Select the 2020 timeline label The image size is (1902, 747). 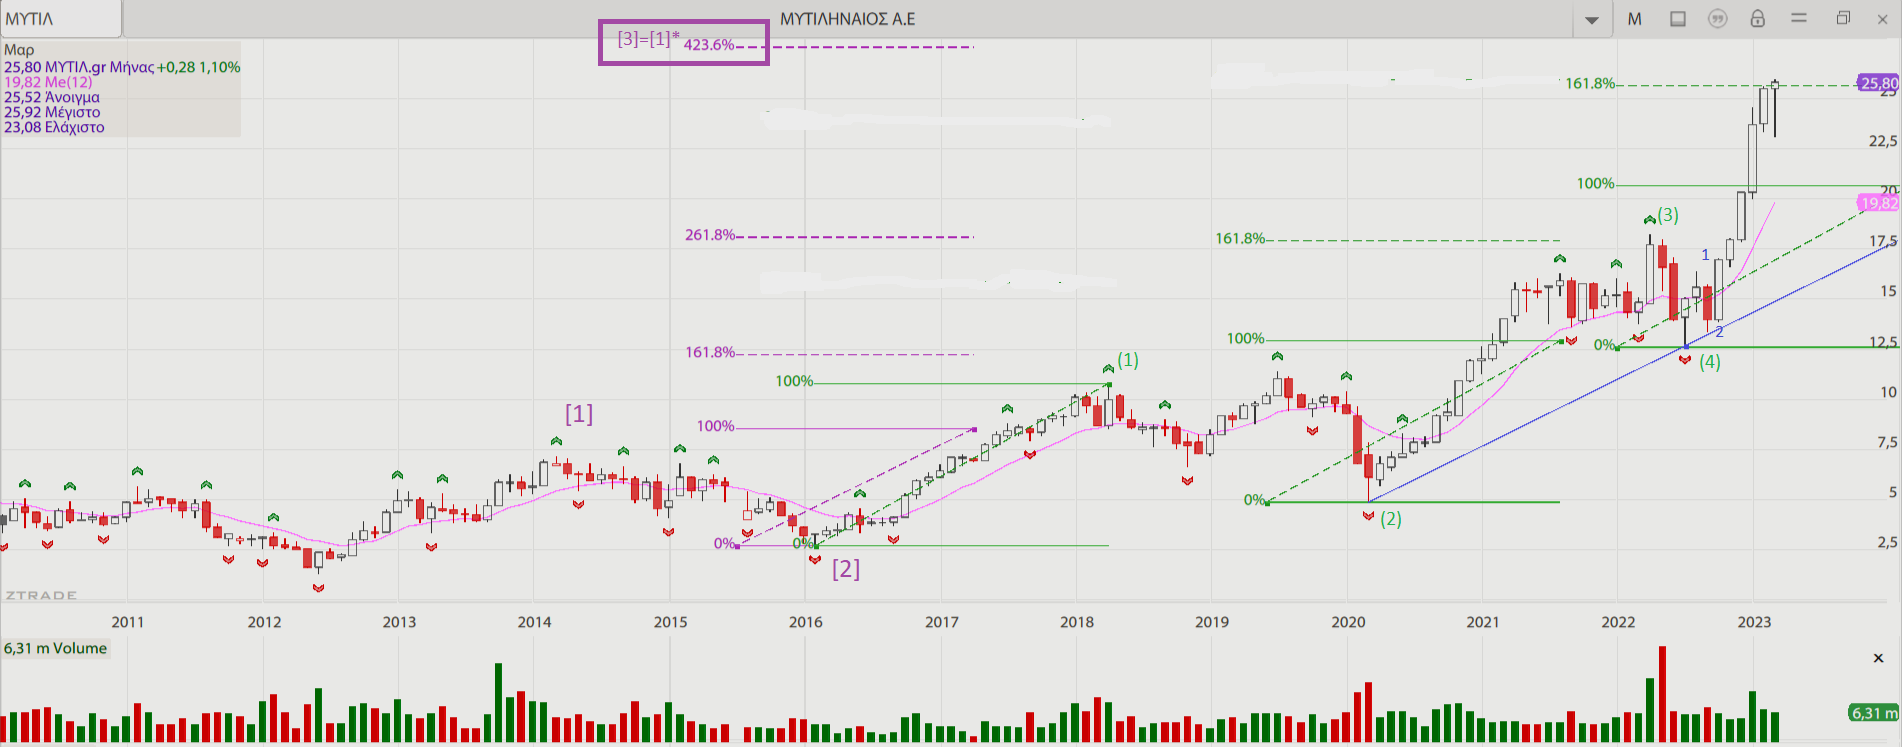coord(1347,622)
